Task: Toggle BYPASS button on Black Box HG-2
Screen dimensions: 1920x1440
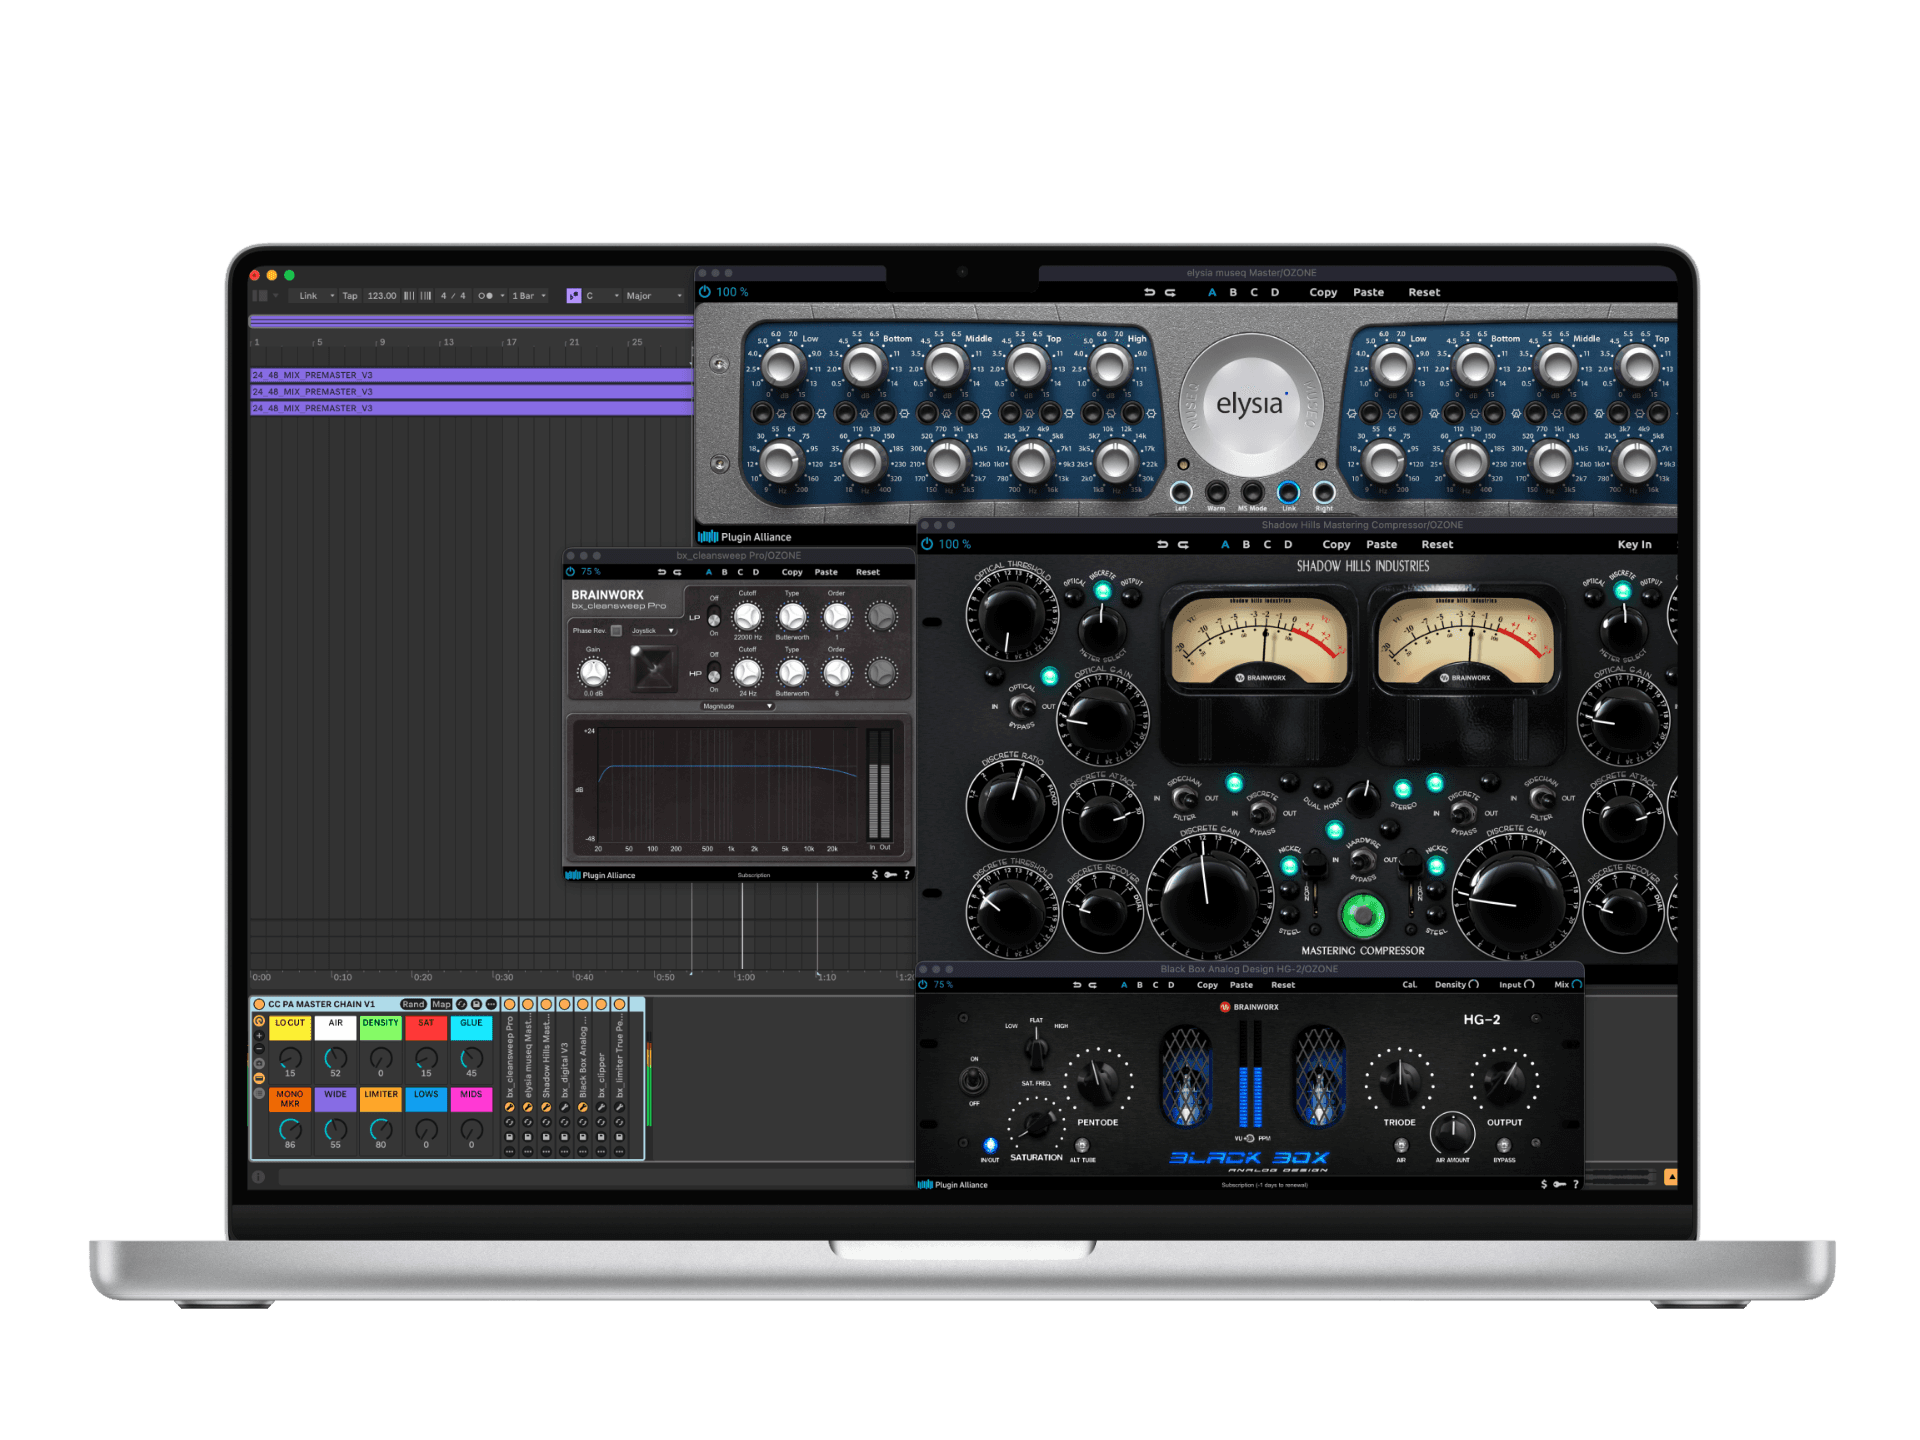Action: (x=1504, y=1145)
